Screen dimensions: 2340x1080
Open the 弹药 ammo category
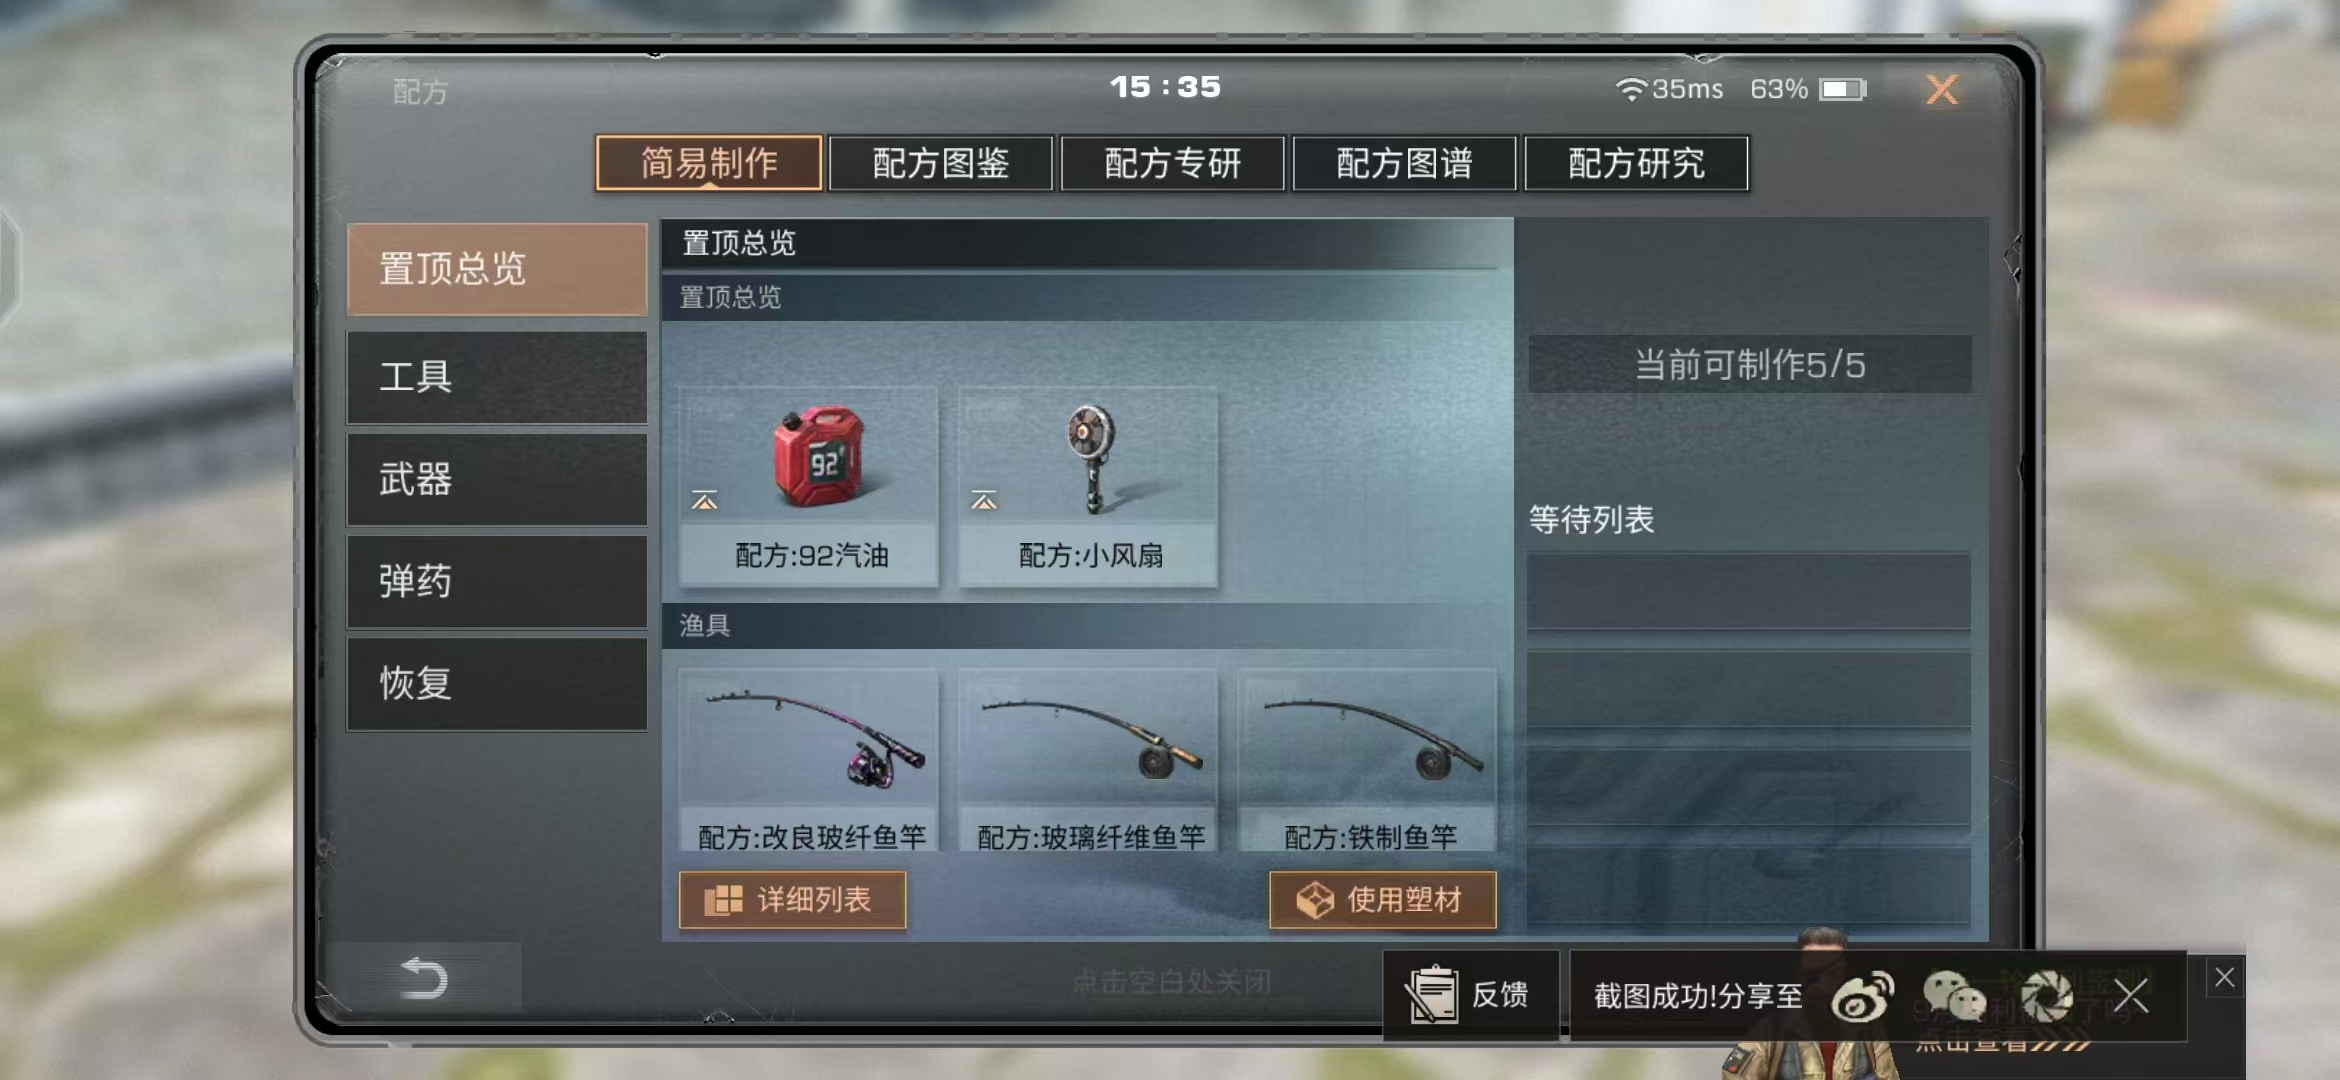(x=497, y=582)
